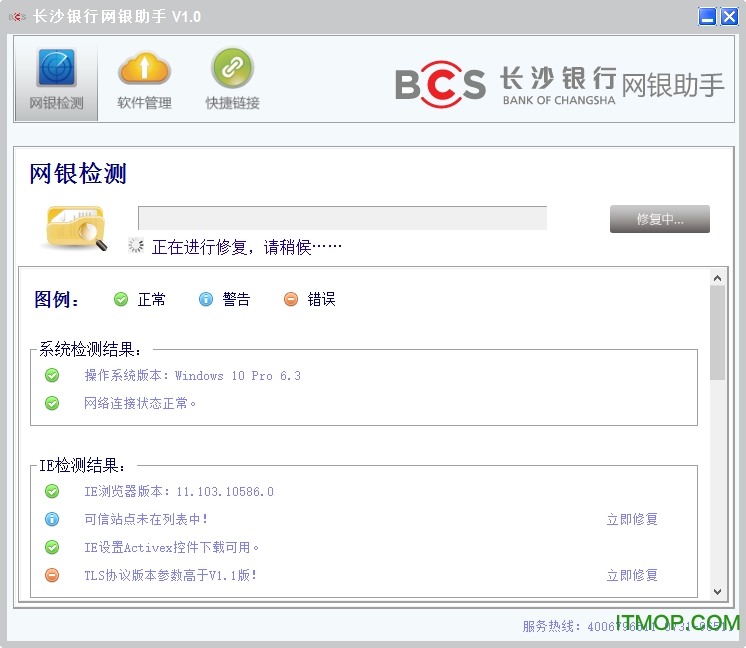Select text 网络连接状态正常。
746x648 pixels.
point(140,403)
